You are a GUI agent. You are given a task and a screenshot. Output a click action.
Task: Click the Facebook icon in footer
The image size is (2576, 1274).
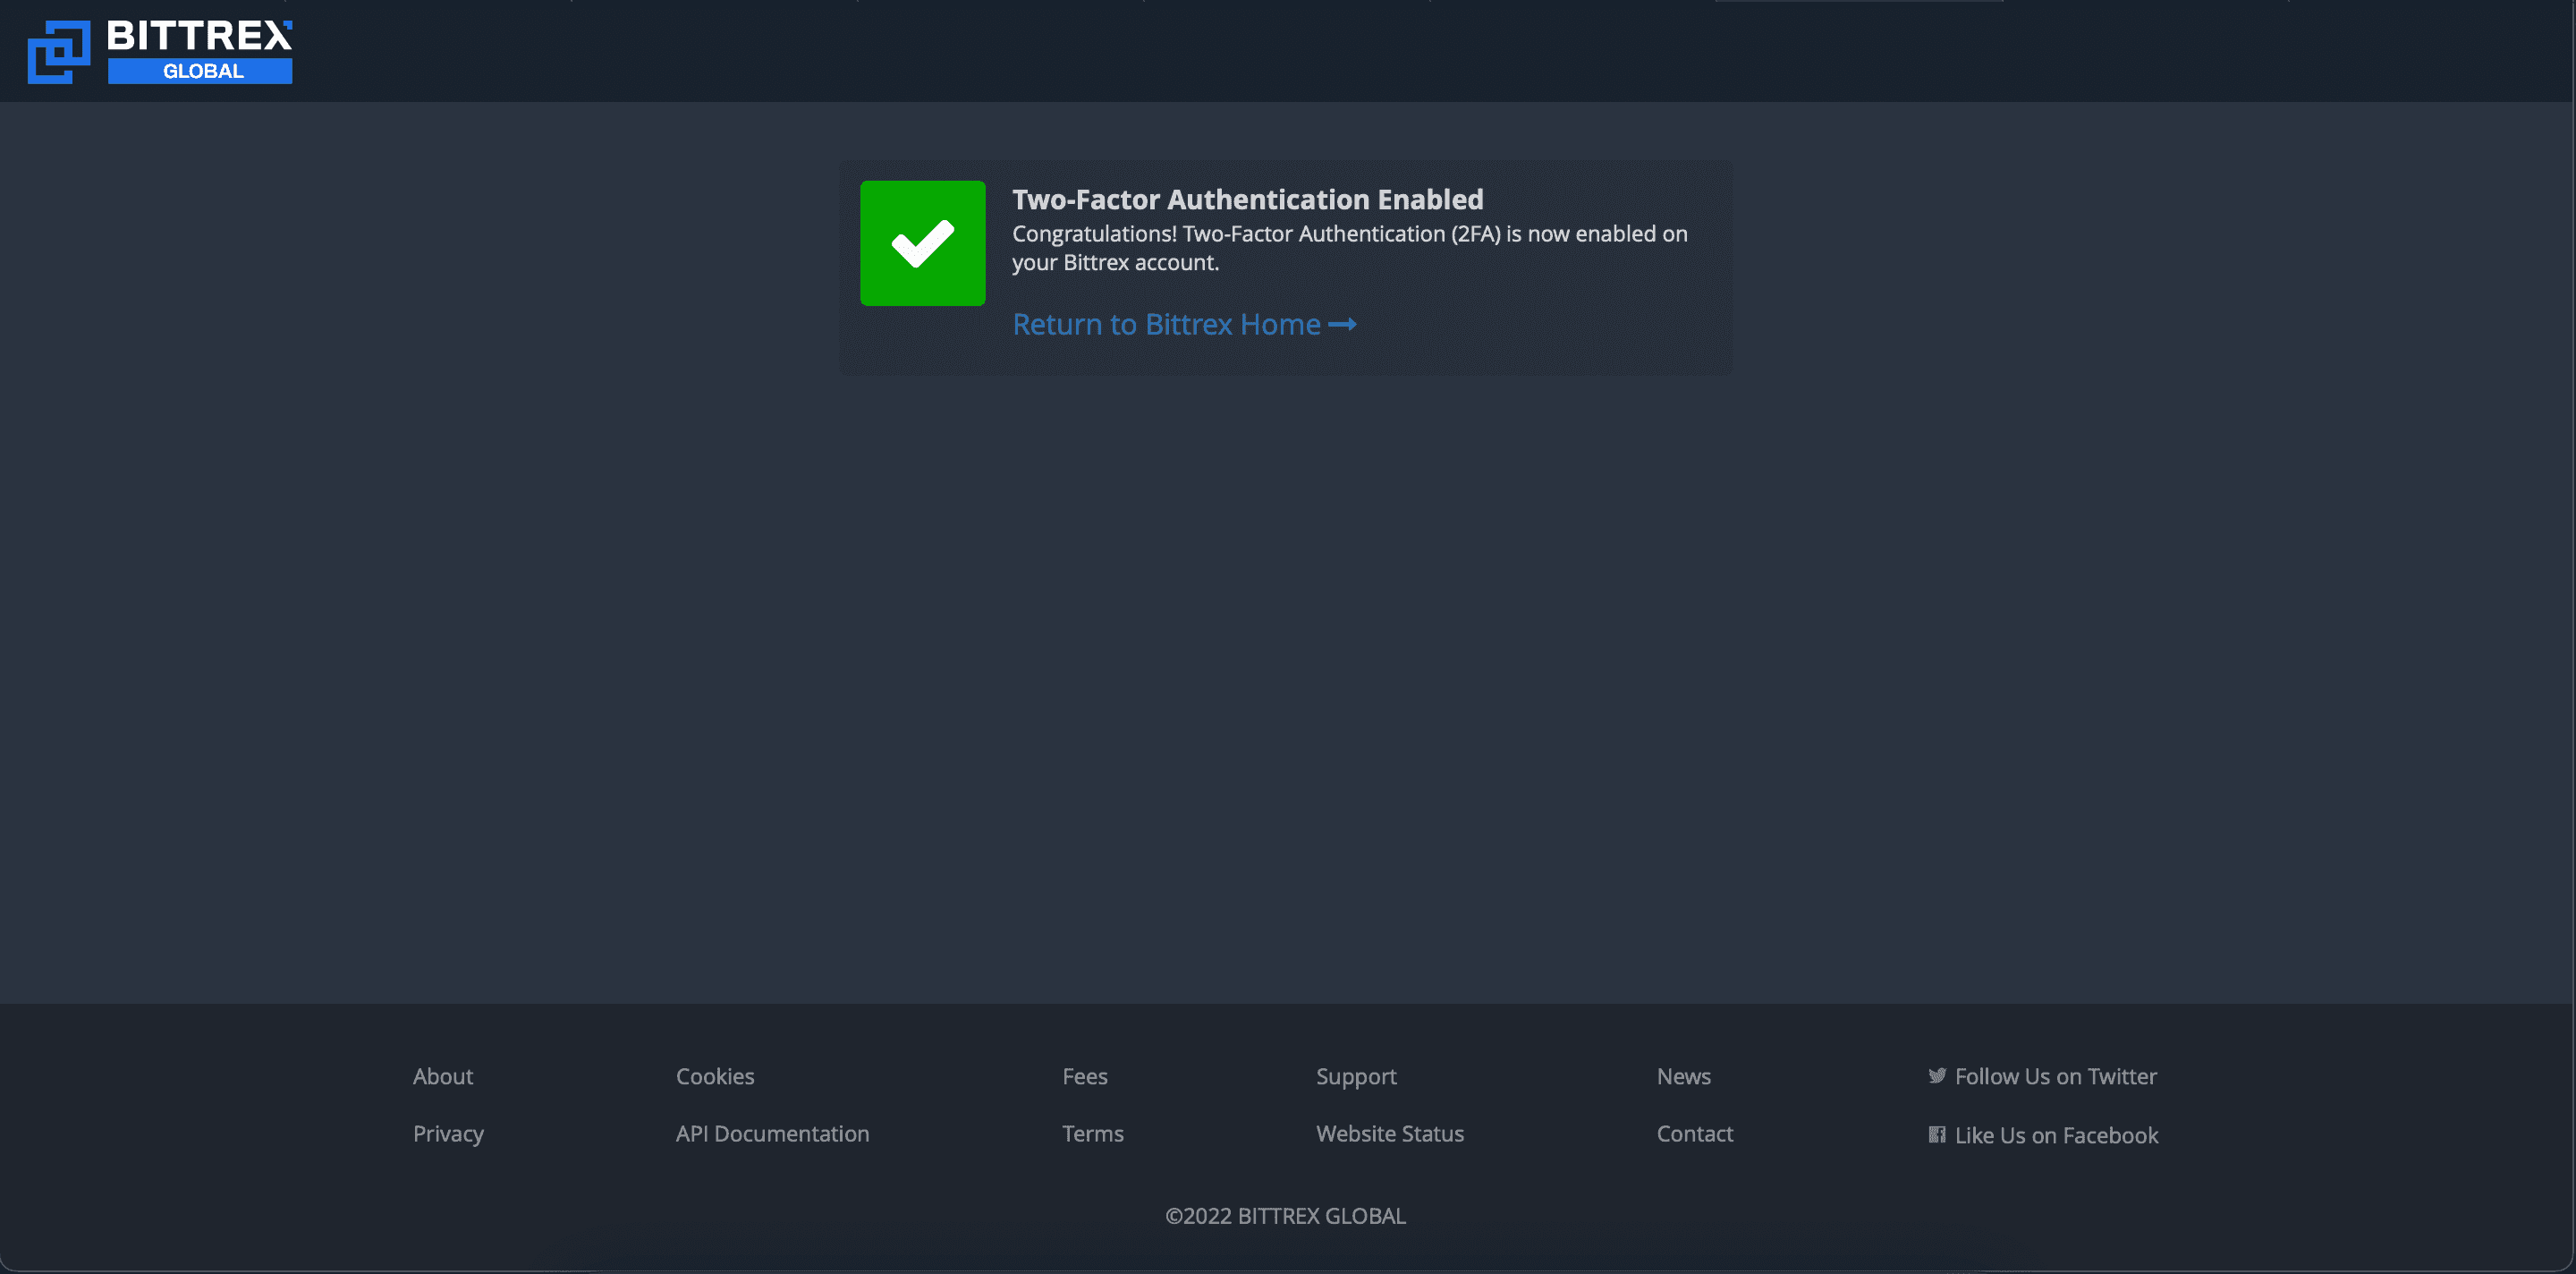click(1936, 1134)
